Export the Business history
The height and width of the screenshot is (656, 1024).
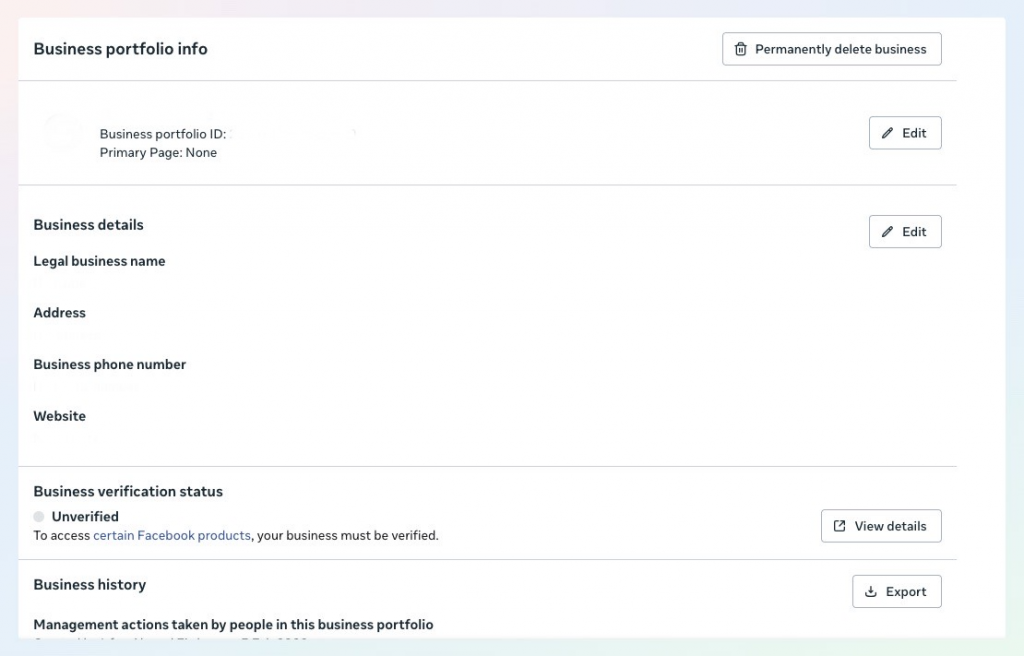click(897, 592)
